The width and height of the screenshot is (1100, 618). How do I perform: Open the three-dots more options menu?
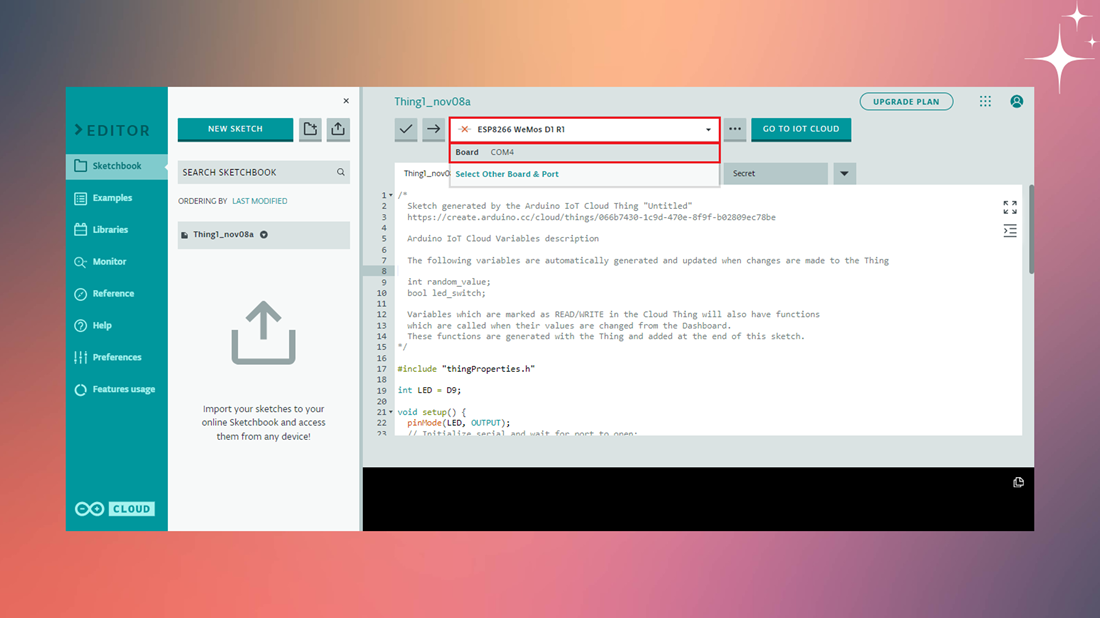coord(735,129)
